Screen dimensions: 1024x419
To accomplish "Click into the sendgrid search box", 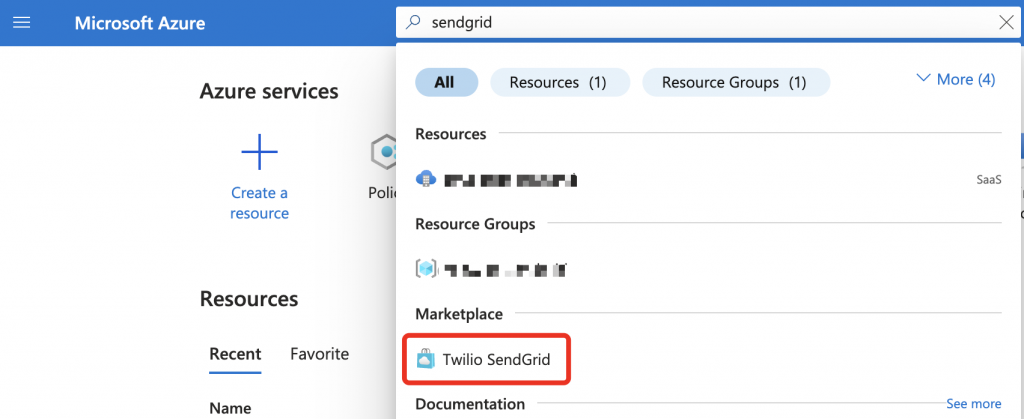I will (x=700, y=23).
